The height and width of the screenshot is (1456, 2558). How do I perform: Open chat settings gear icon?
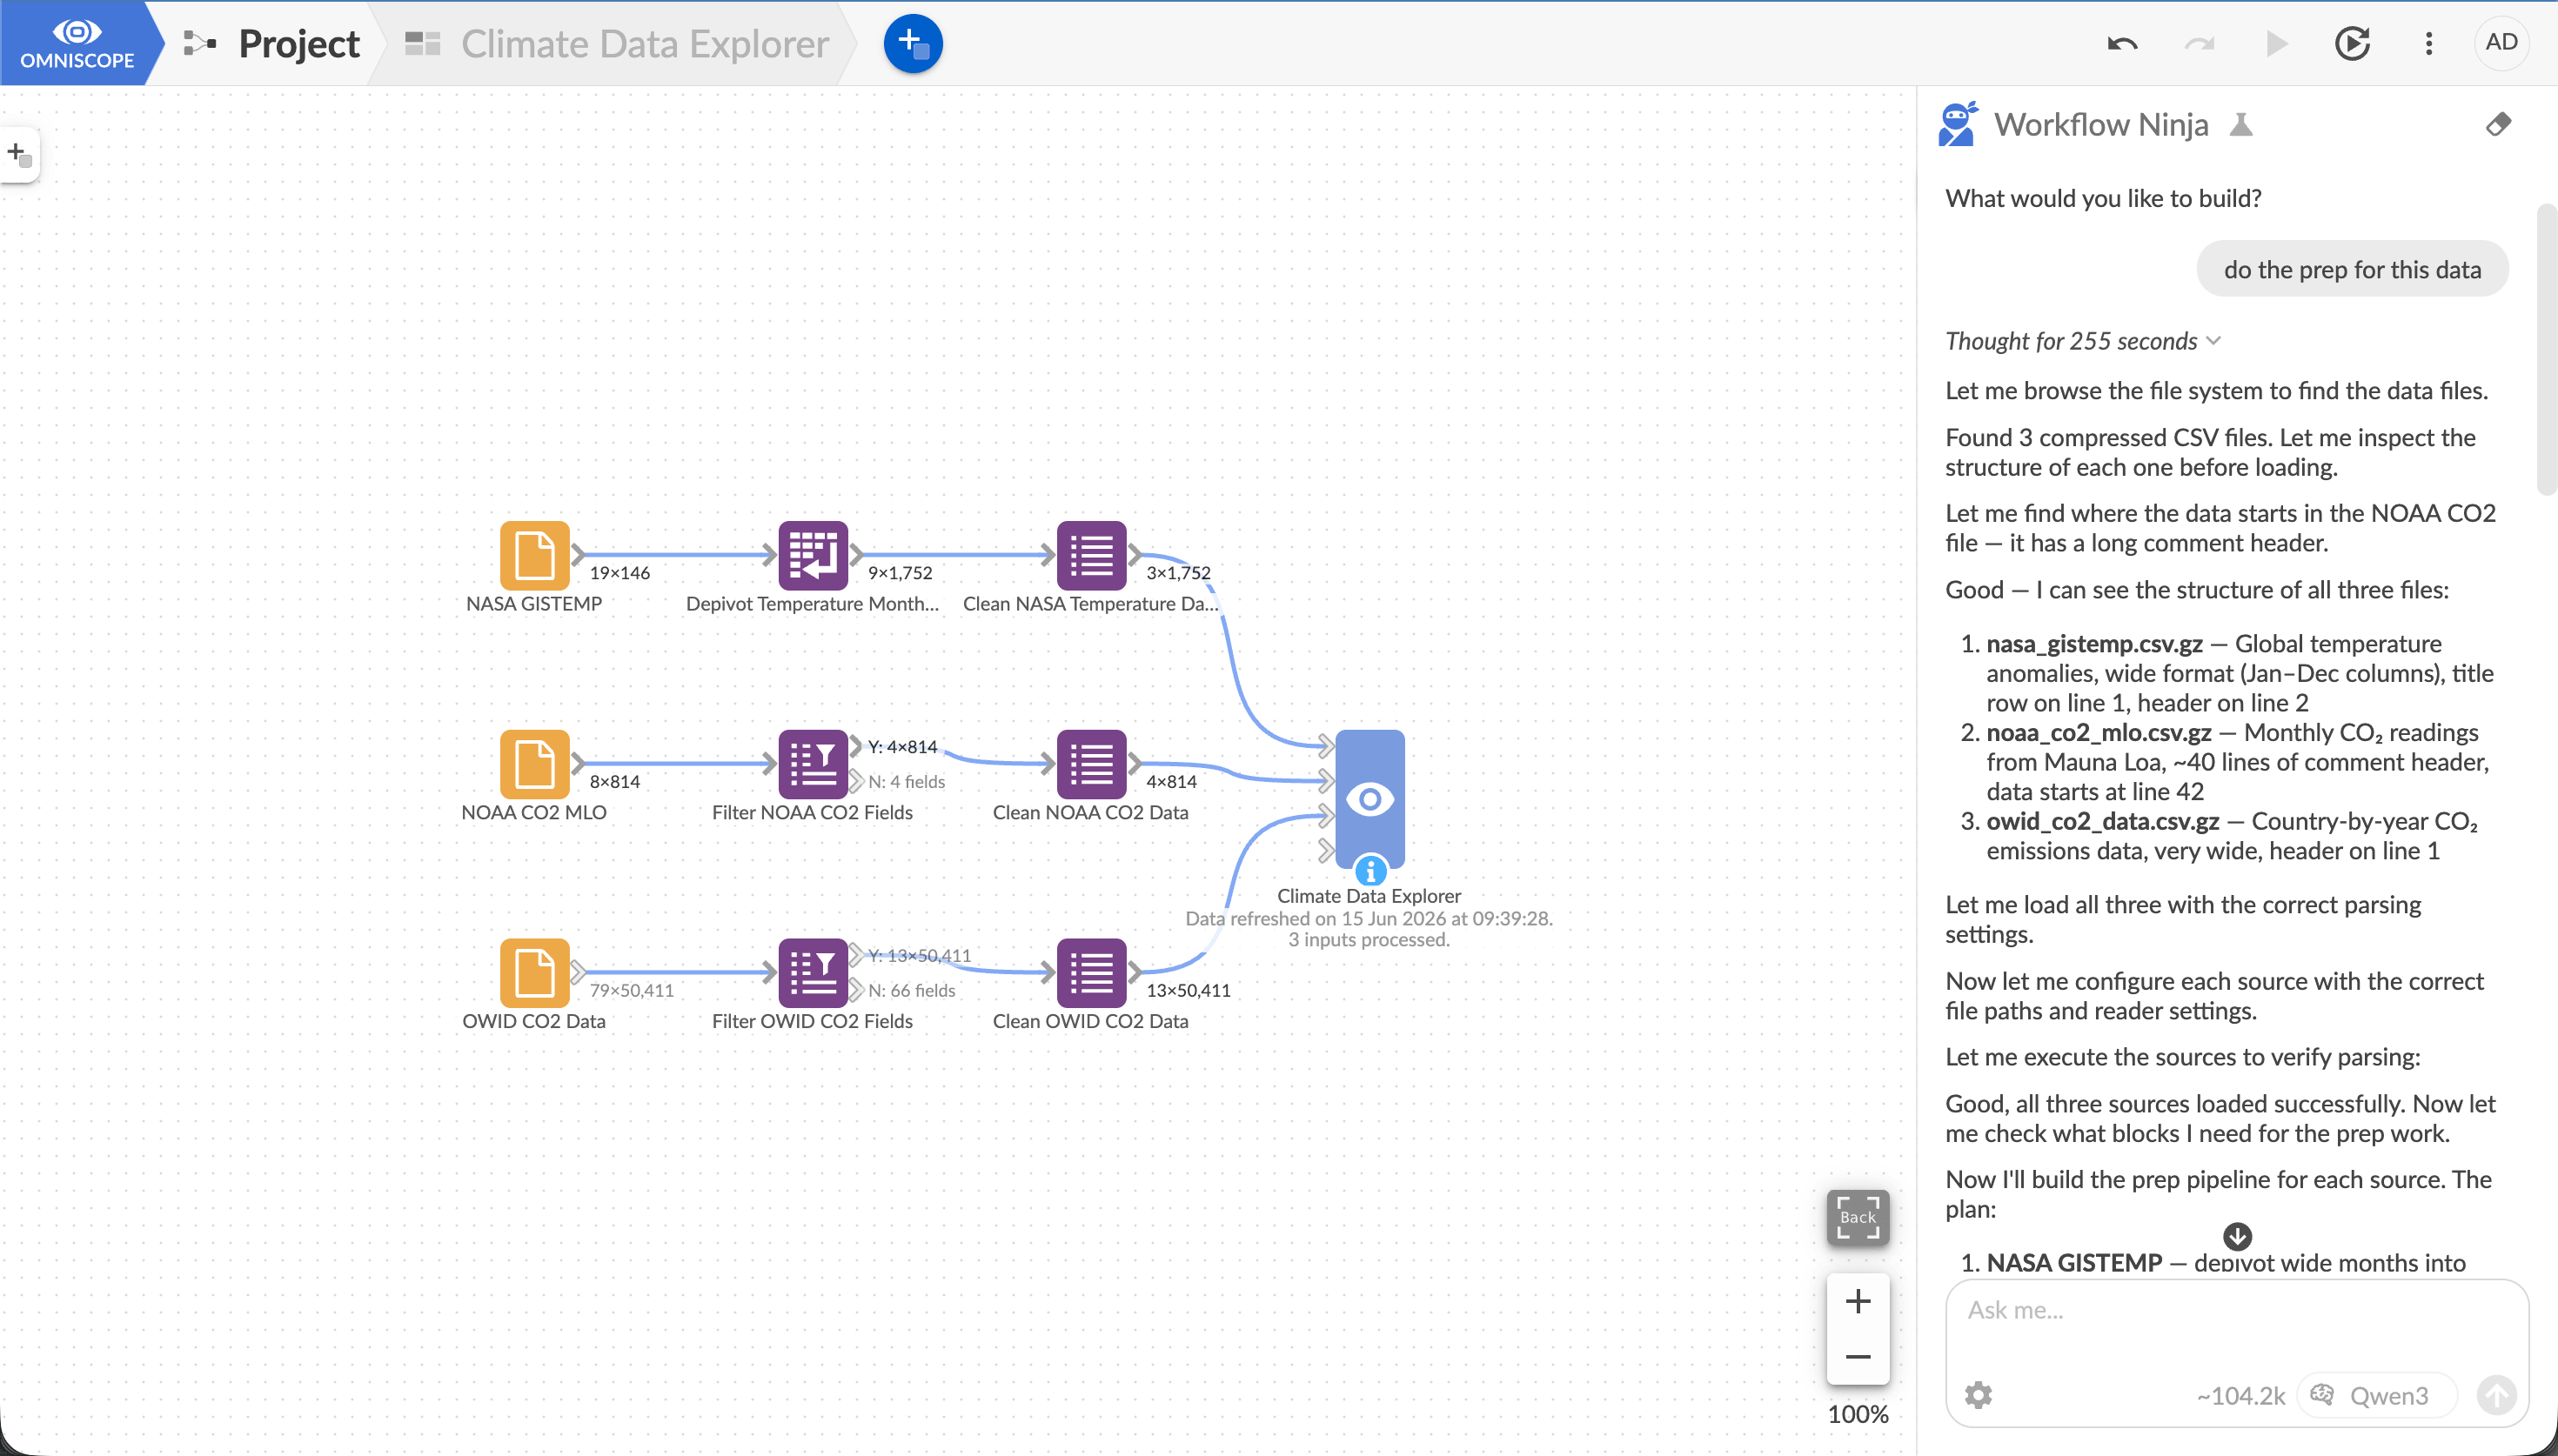click(x=1977, y=1395)
